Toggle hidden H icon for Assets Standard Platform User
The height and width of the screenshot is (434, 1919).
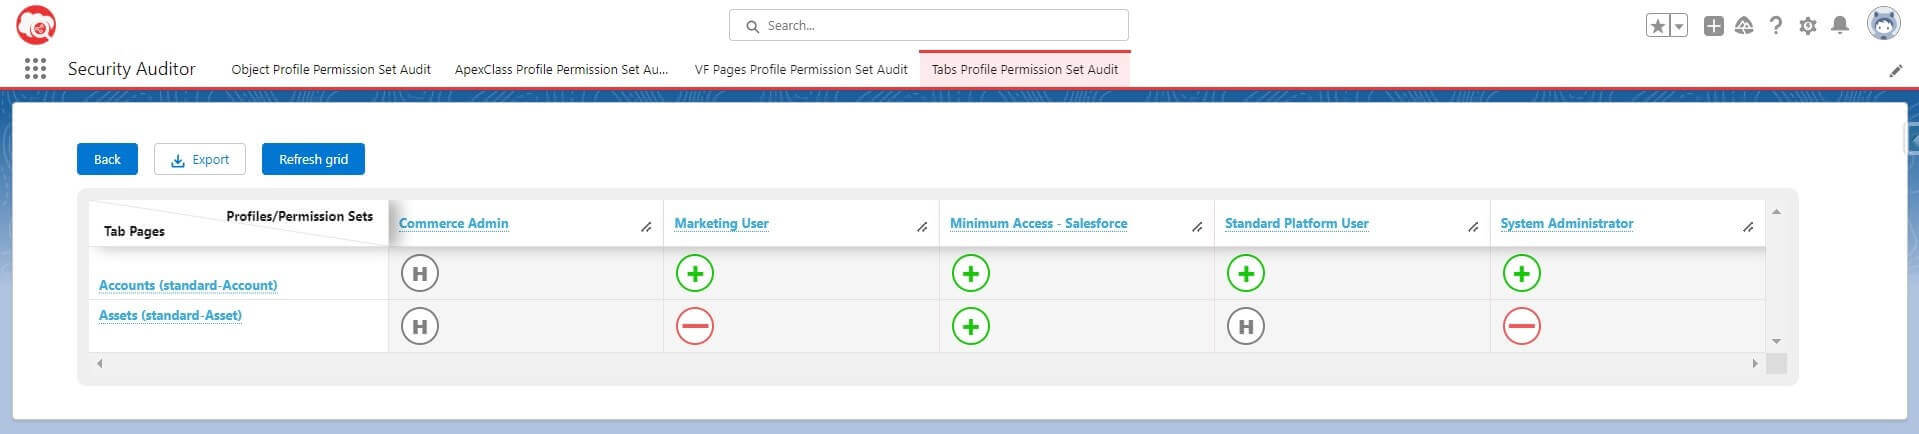[x=1246, y=326]
